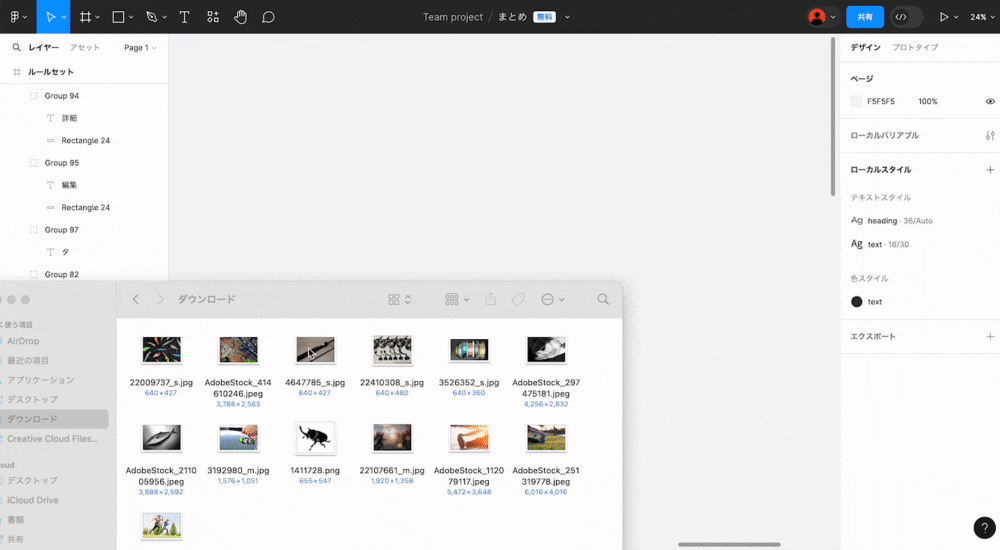Screen dimensions: 1000x550
Task: Click the 無料 plan badge
Action: point(545,17)
